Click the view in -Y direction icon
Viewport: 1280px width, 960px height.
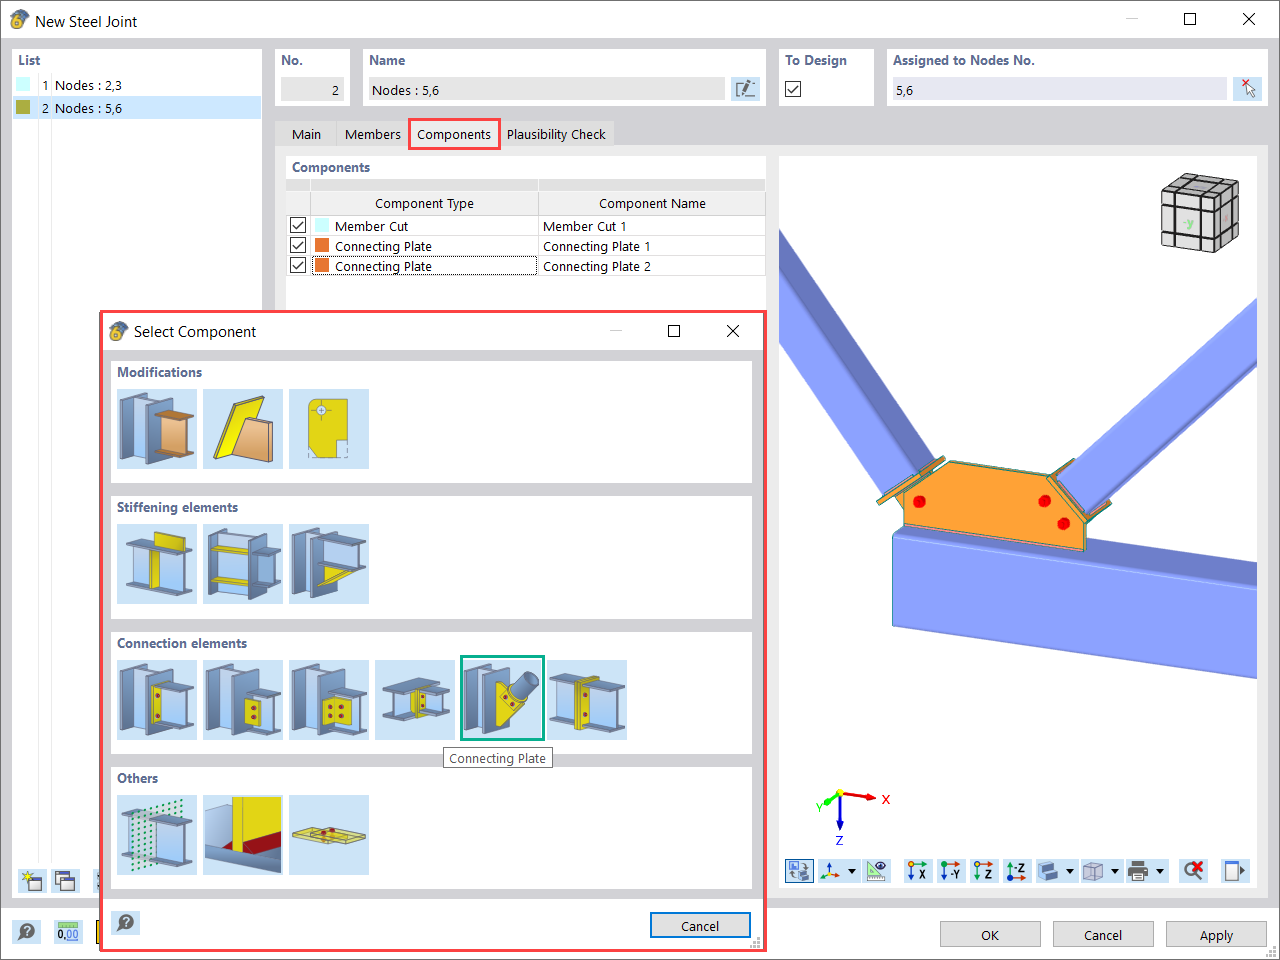pos(950,871)
